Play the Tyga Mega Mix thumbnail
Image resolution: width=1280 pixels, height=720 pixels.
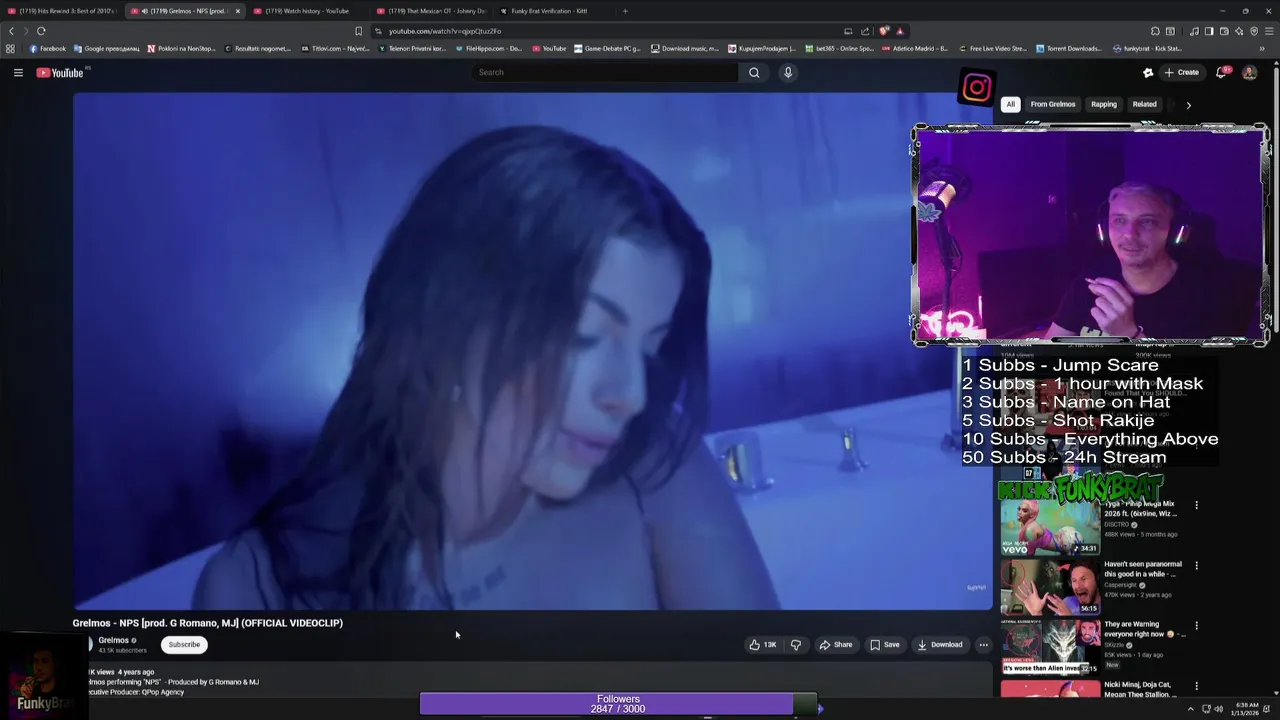[x=1049, y=528]
